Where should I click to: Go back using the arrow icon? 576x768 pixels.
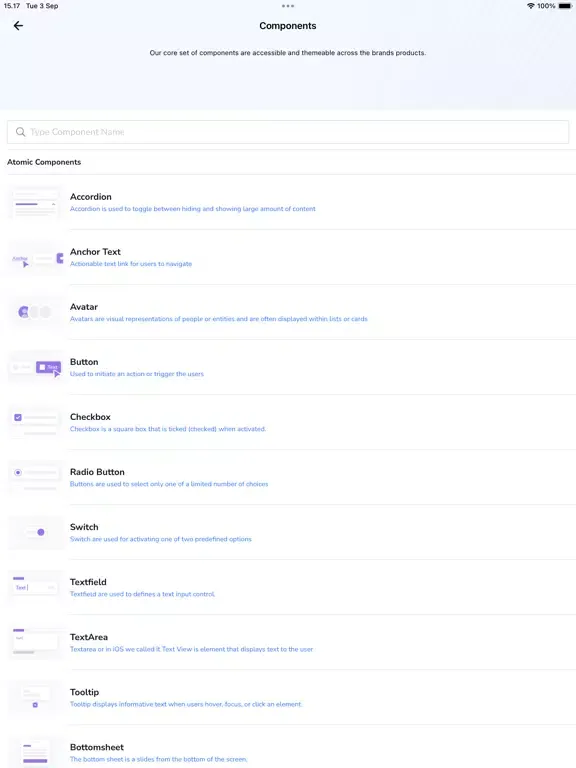pyautogui.click(x=19, y=25)
